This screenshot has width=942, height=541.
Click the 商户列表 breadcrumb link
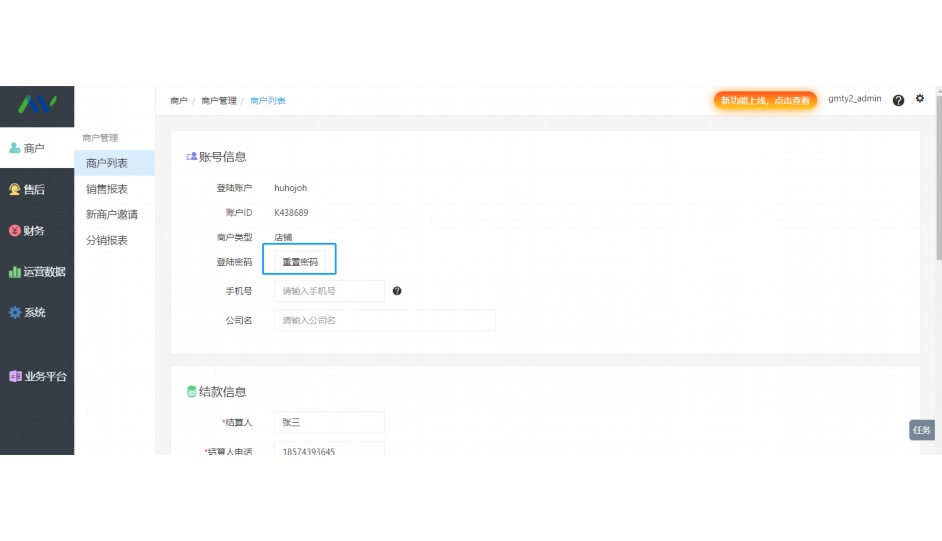268,100
